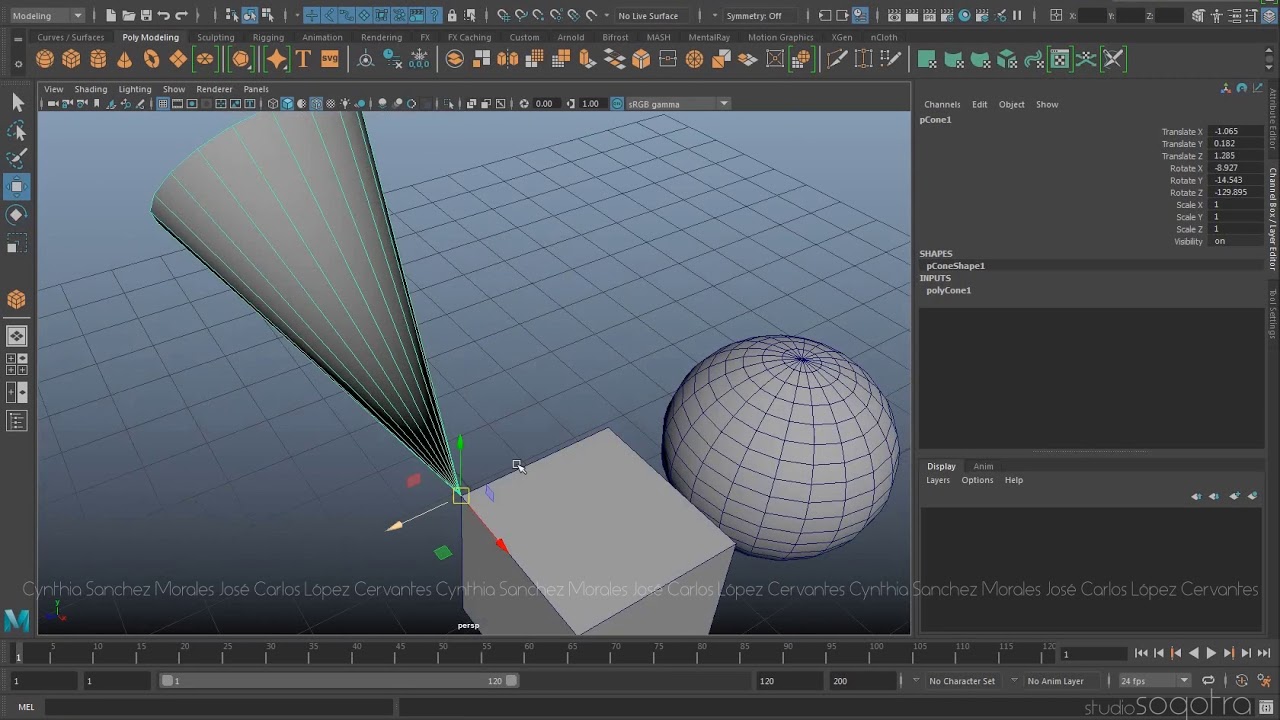Viewport: 1280px width, 720px height.
Task: Activate the Rotate tool in toolbox
Action: tap(17, 215)
